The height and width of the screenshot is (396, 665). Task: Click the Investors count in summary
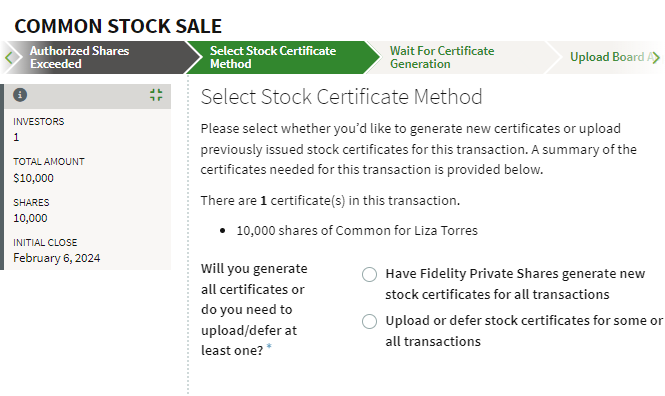tap(16, 137)
